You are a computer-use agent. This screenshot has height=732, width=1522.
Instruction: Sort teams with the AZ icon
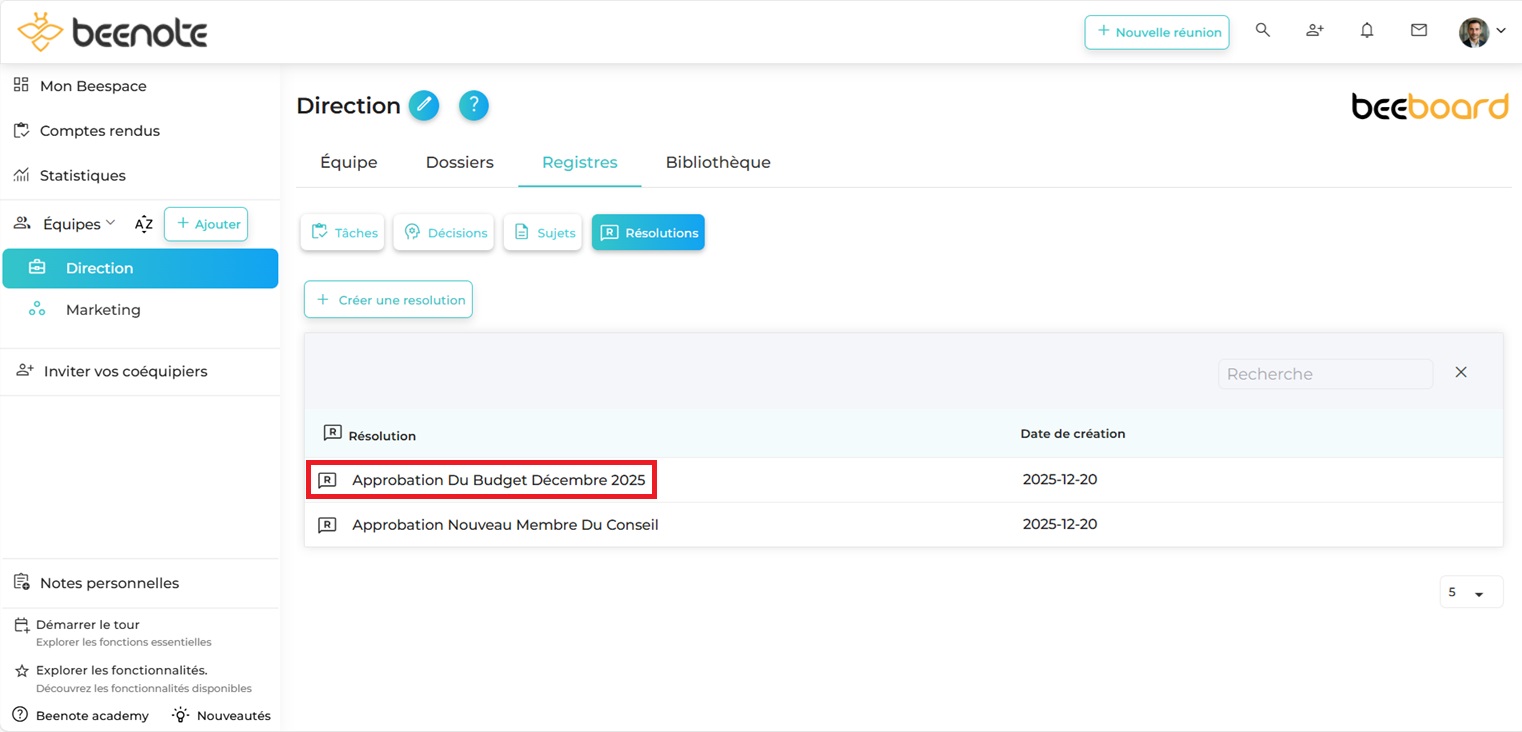[x=144, y=224]
